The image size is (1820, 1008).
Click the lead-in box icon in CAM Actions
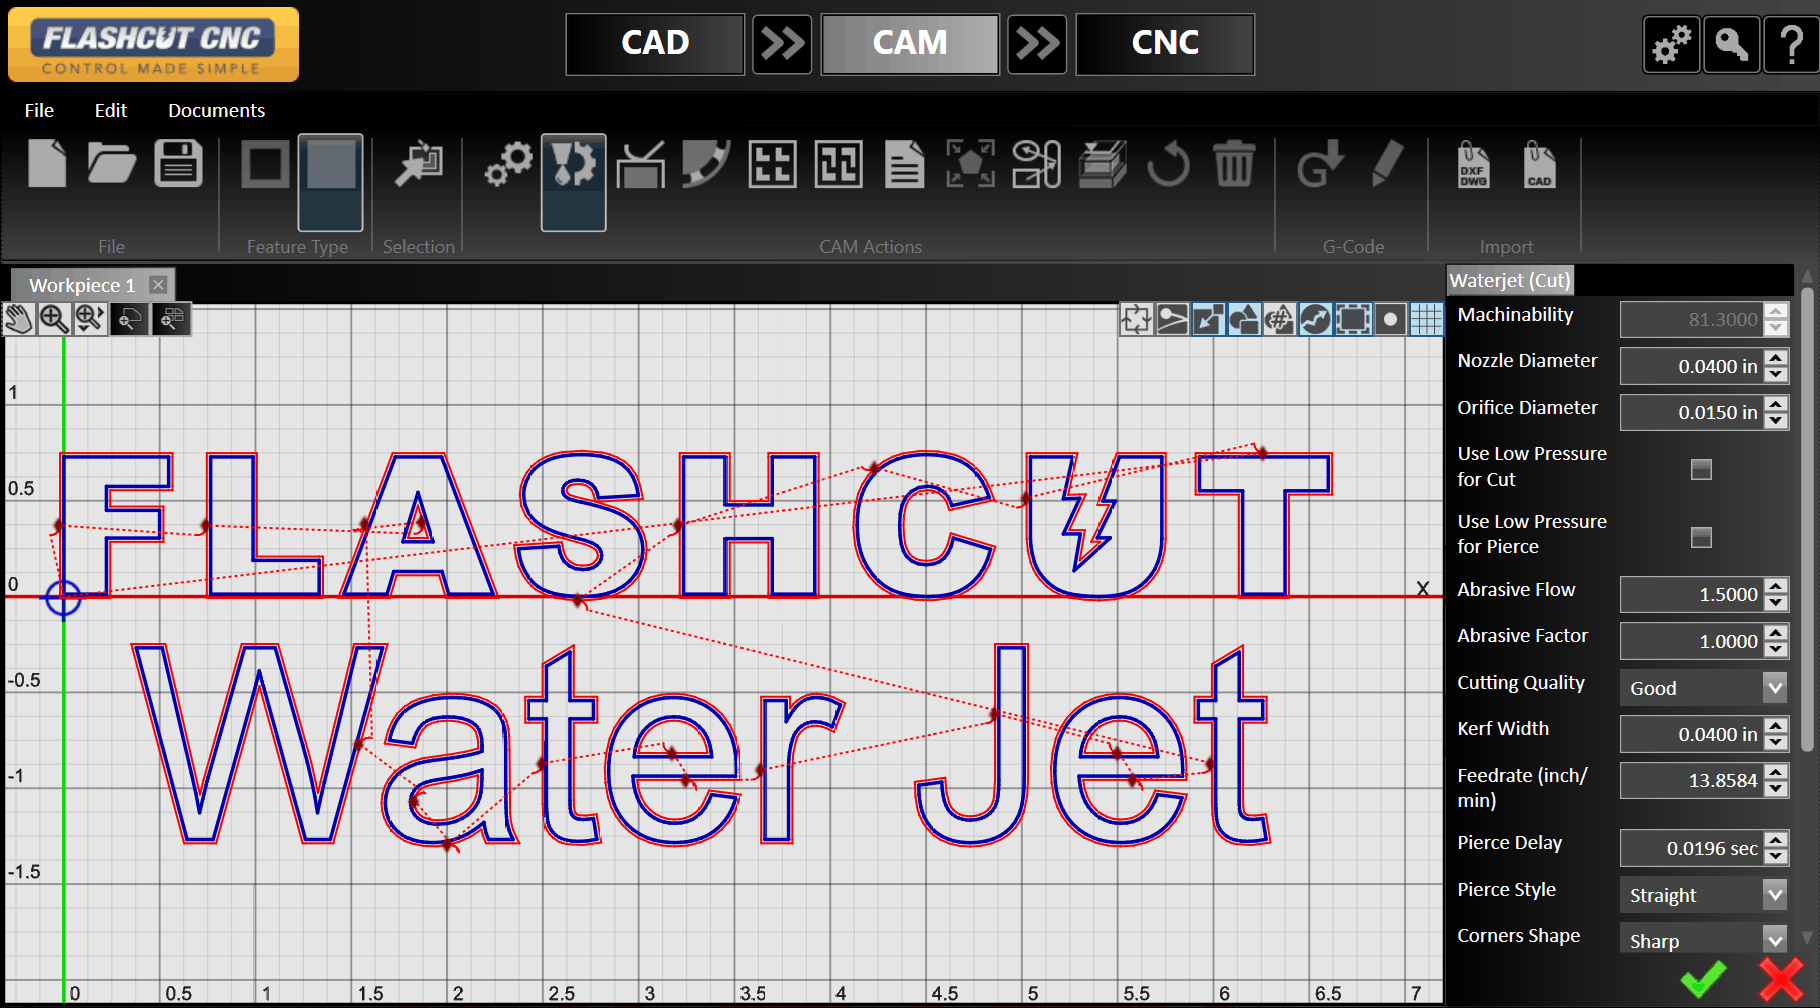click(641, 164)
